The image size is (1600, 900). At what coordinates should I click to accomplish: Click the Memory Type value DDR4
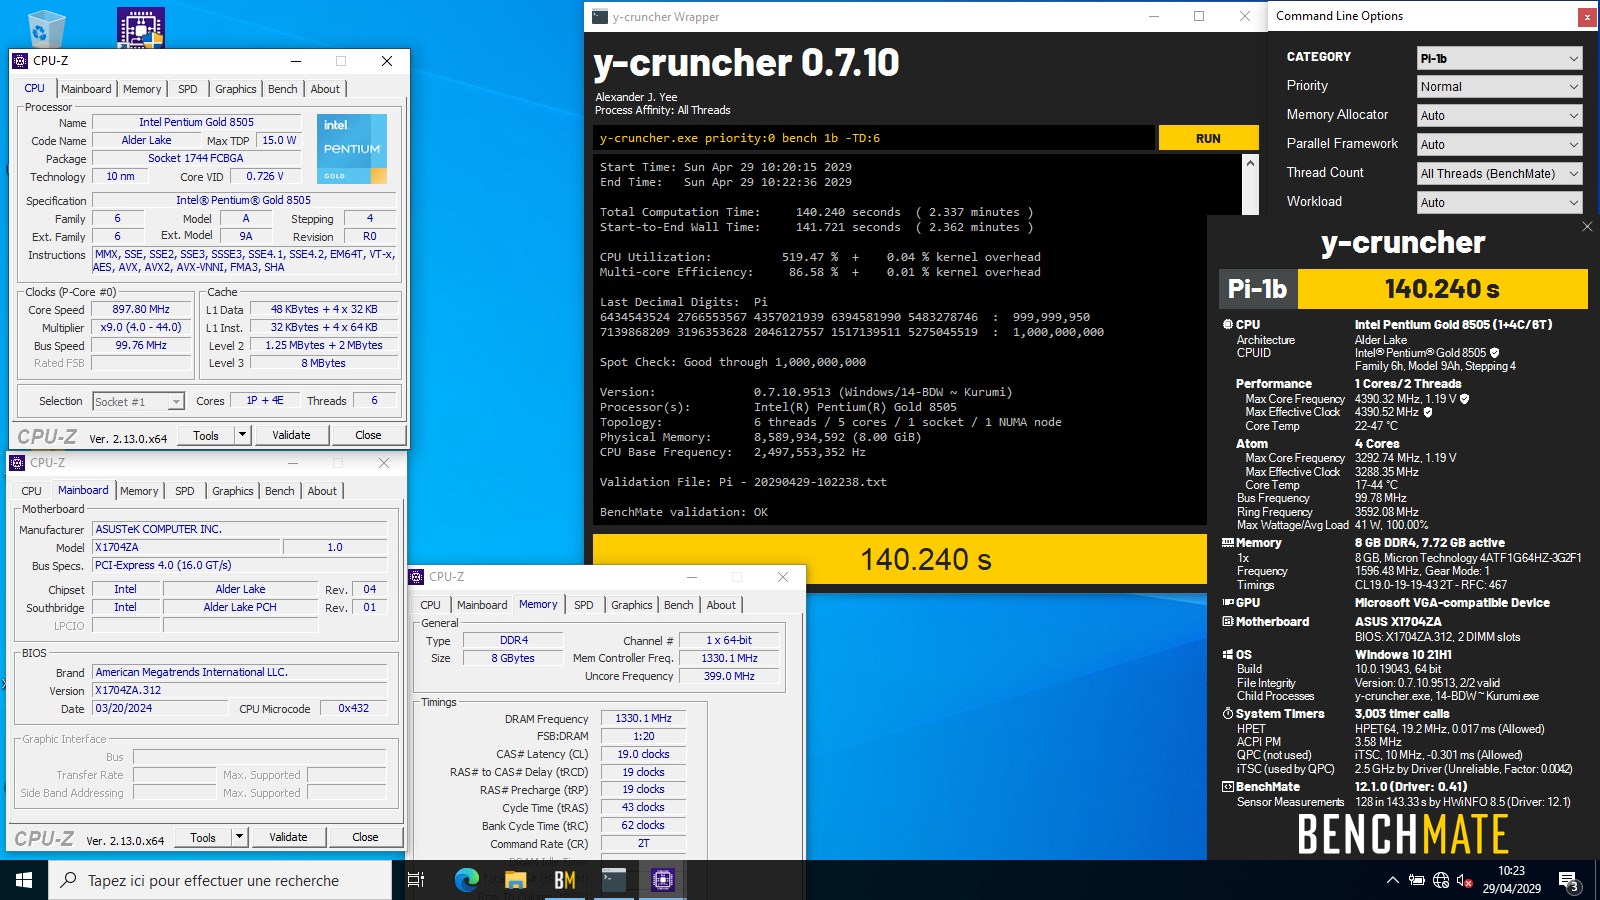tap(514, 640)
